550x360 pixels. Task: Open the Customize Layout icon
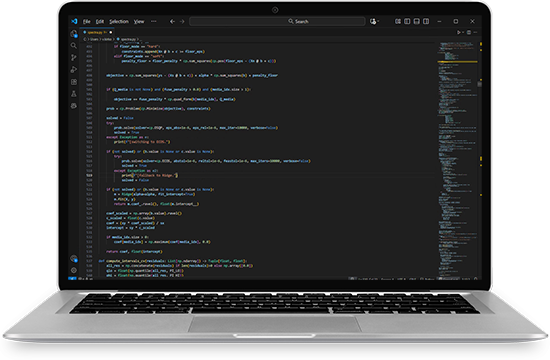coord(398,21)
